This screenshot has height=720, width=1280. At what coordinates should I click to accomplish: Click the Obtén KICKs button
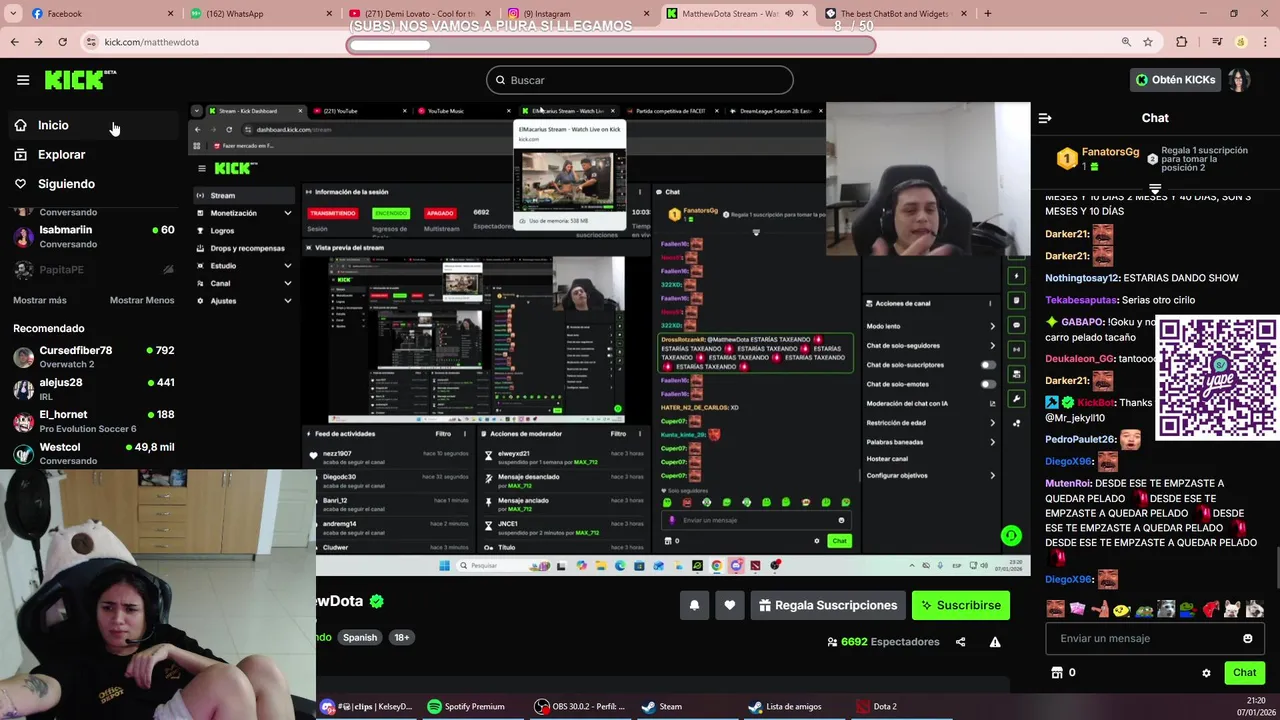coord(1176,79)
